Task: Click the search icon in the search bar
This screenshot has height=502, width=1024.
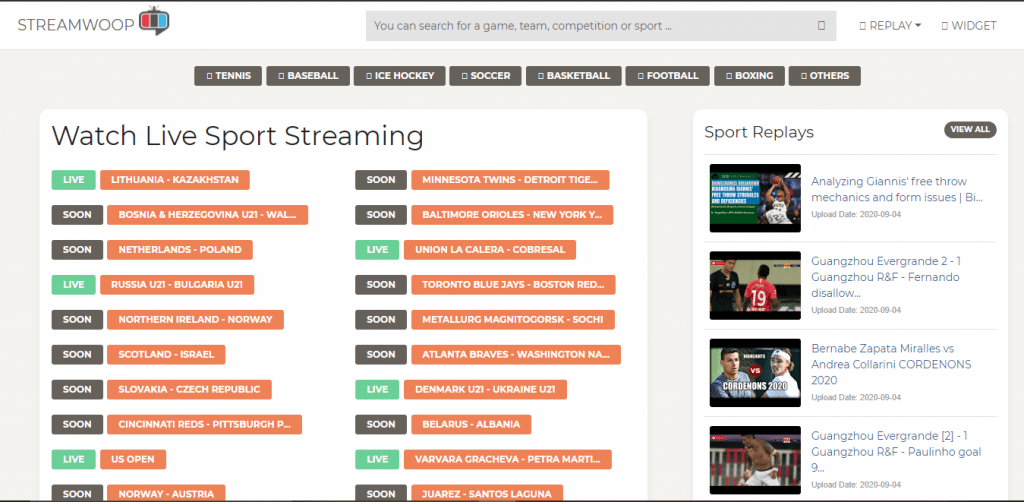Action: [822, 26]
